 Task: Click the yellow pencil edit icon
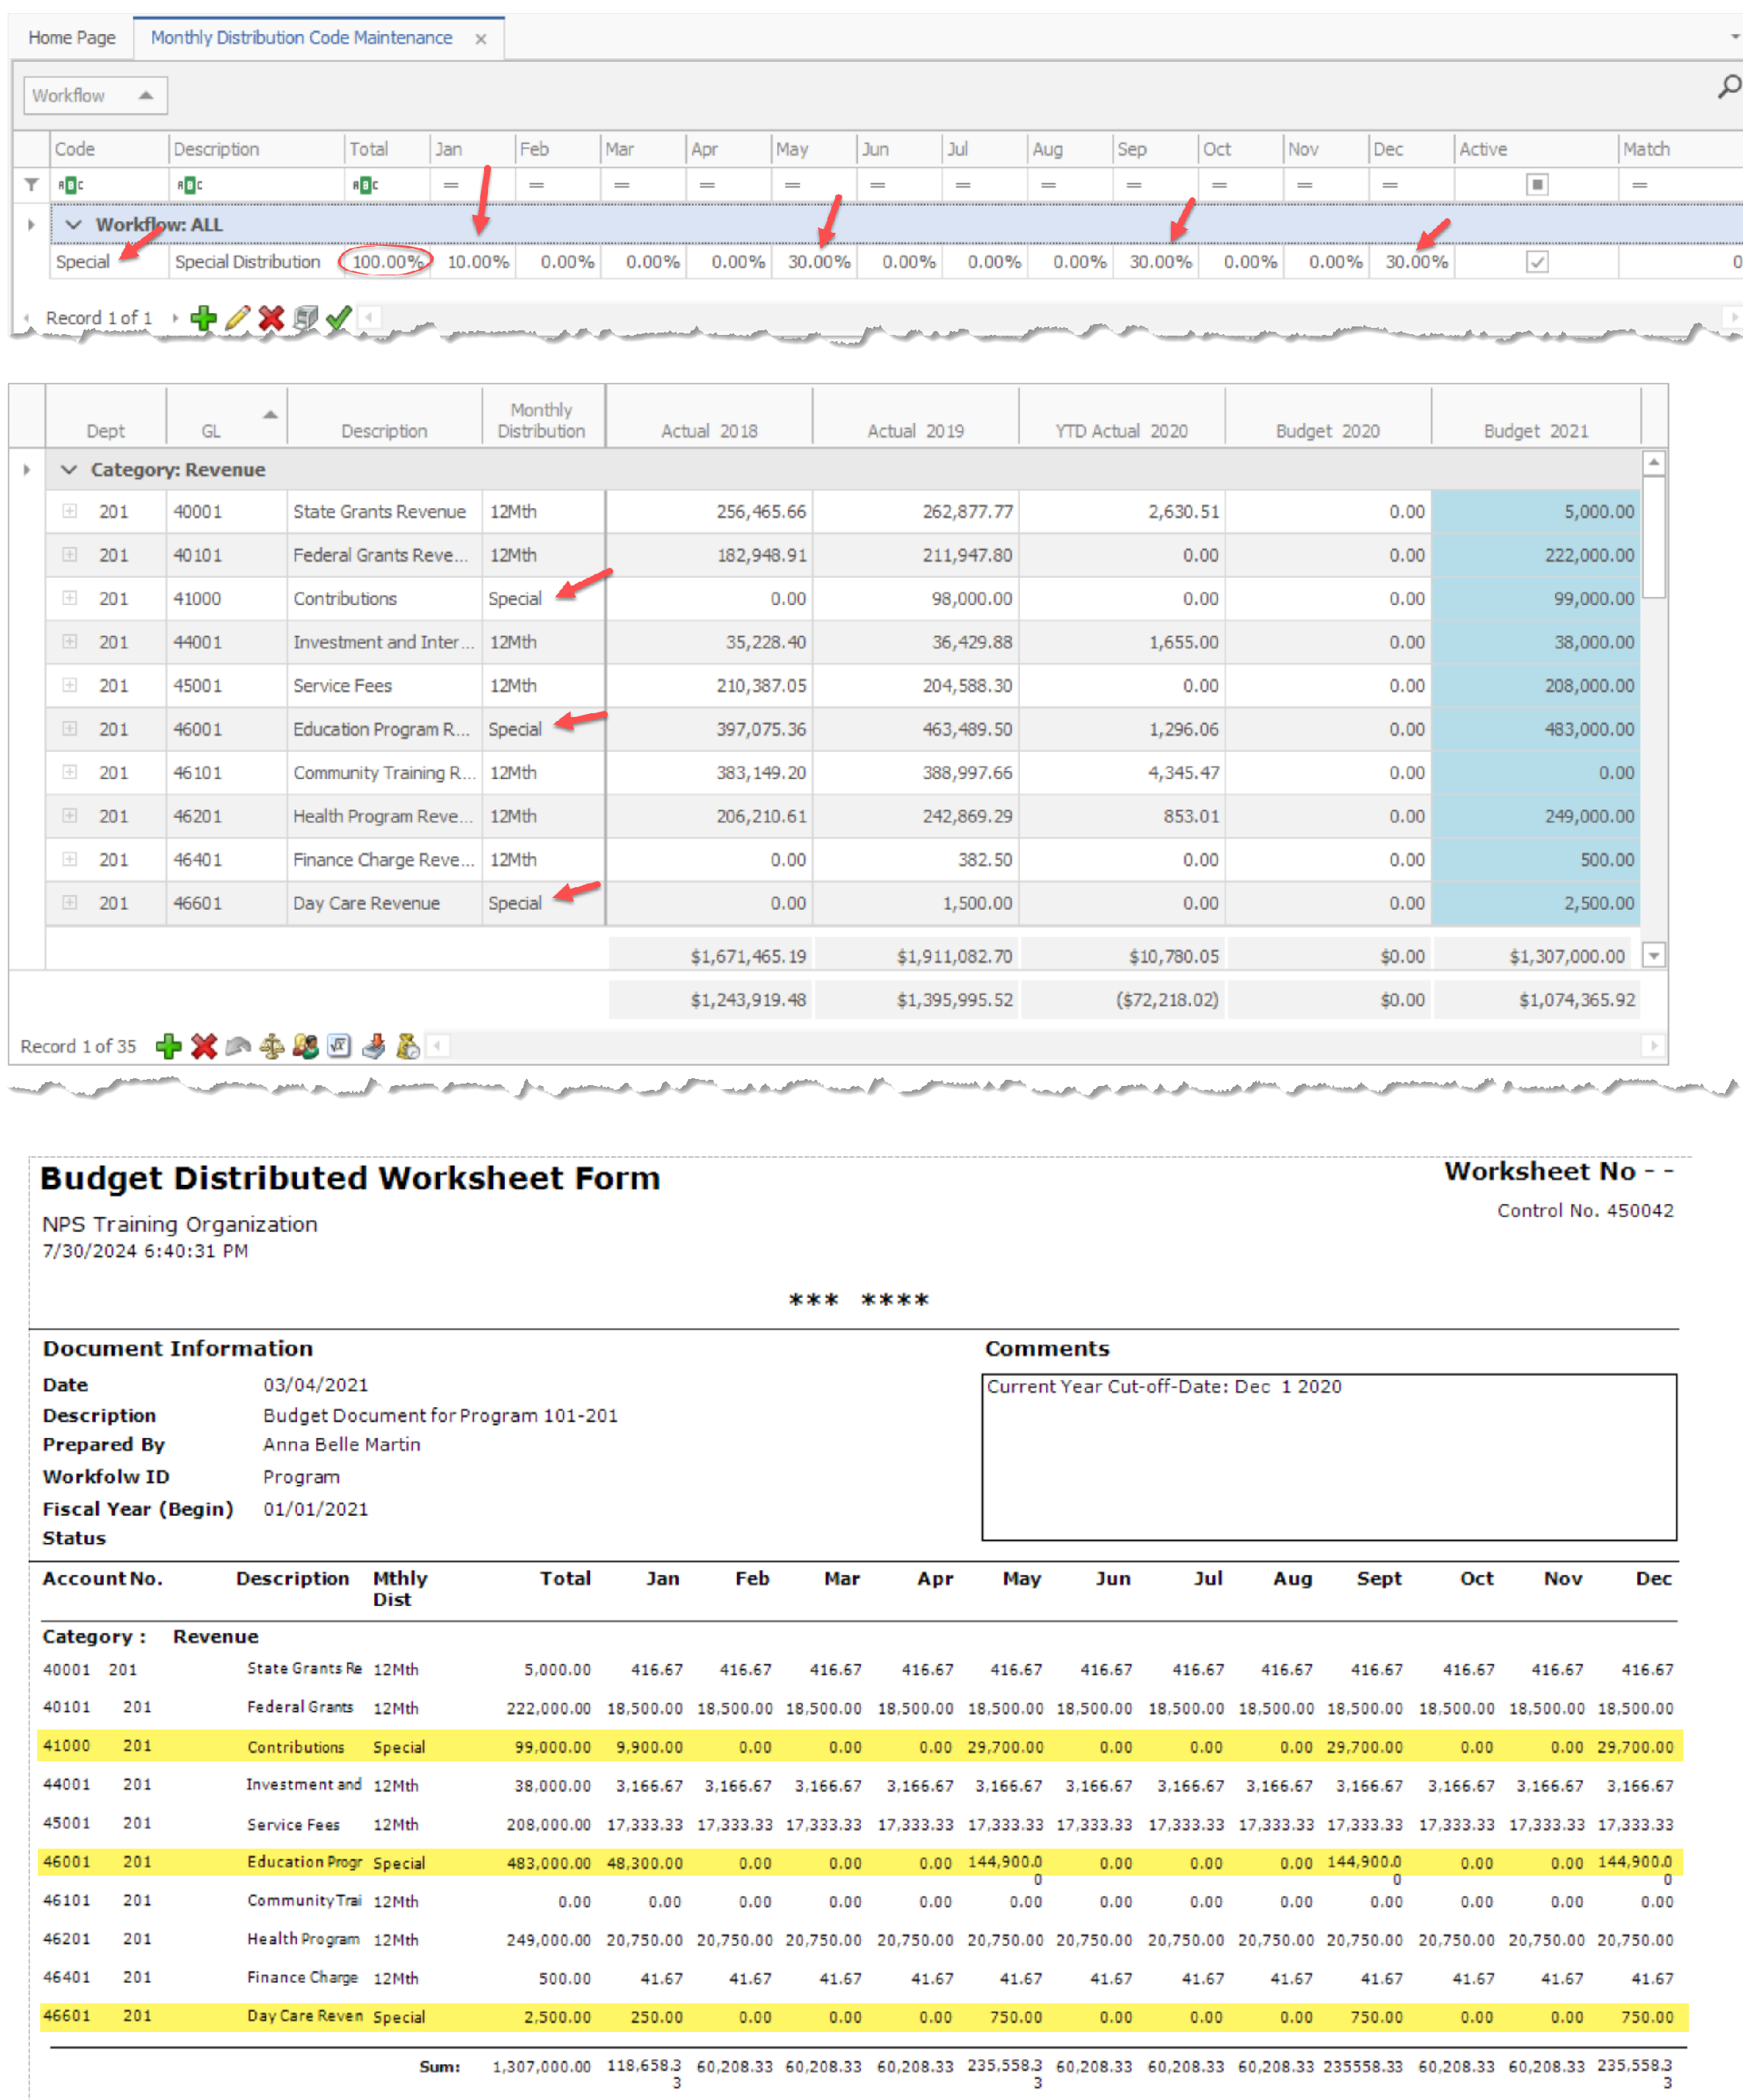[x=237, y=318]
